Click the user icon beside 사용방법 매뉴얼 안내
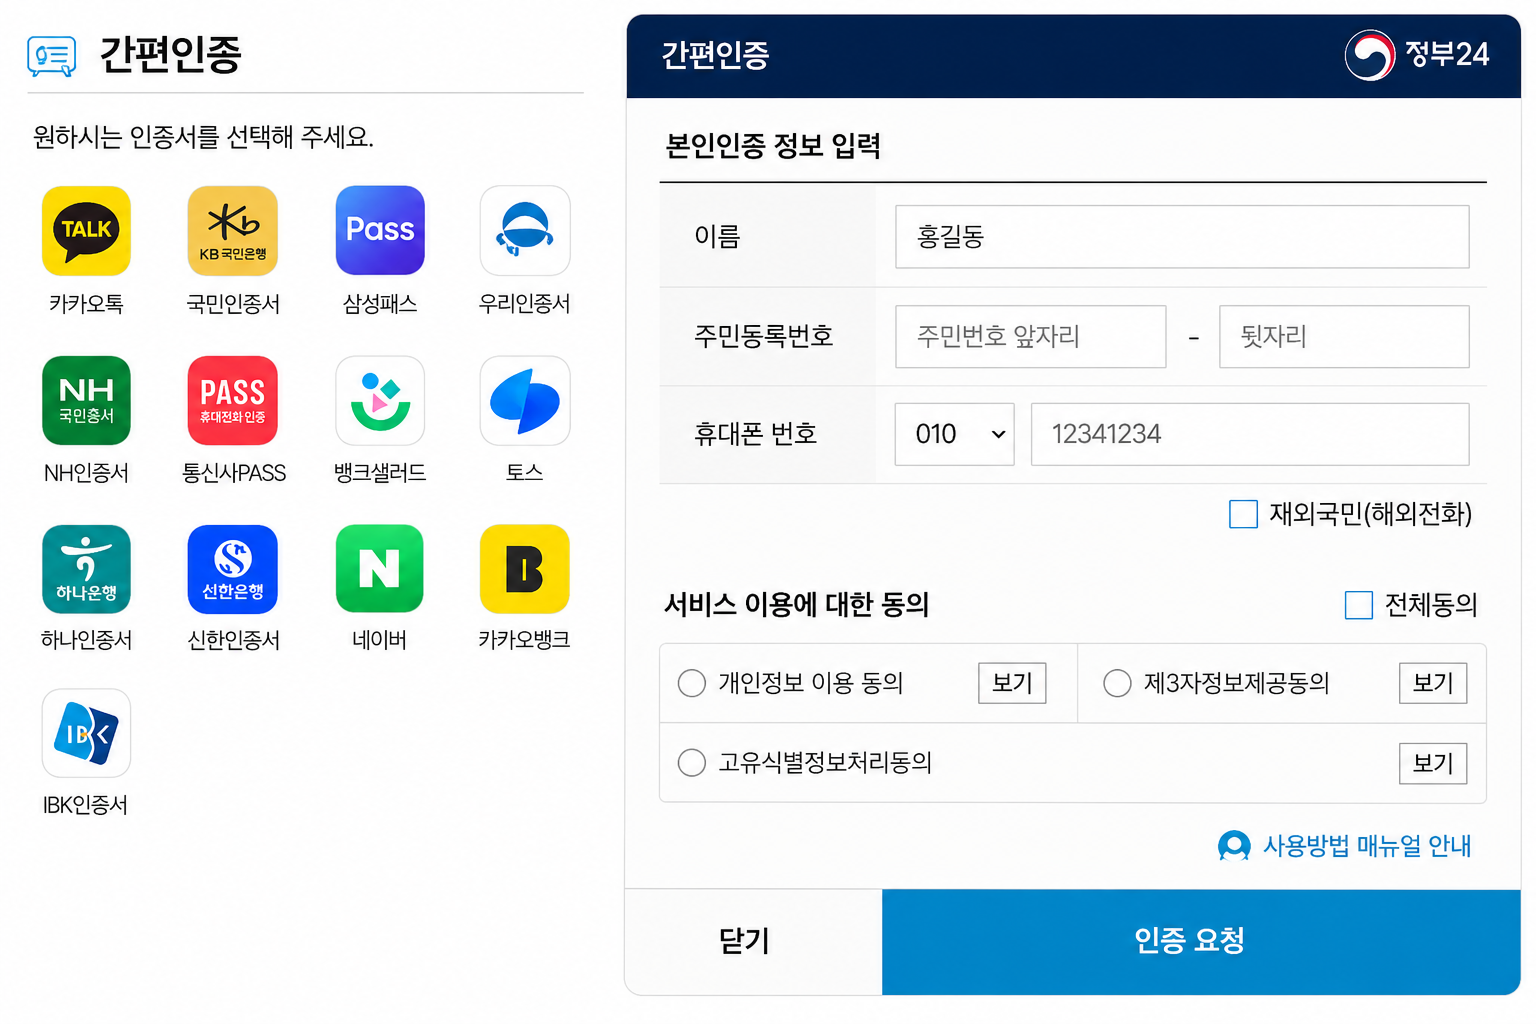Viewport: 1536px width, 1024px height. click(x=1234, y=846)
